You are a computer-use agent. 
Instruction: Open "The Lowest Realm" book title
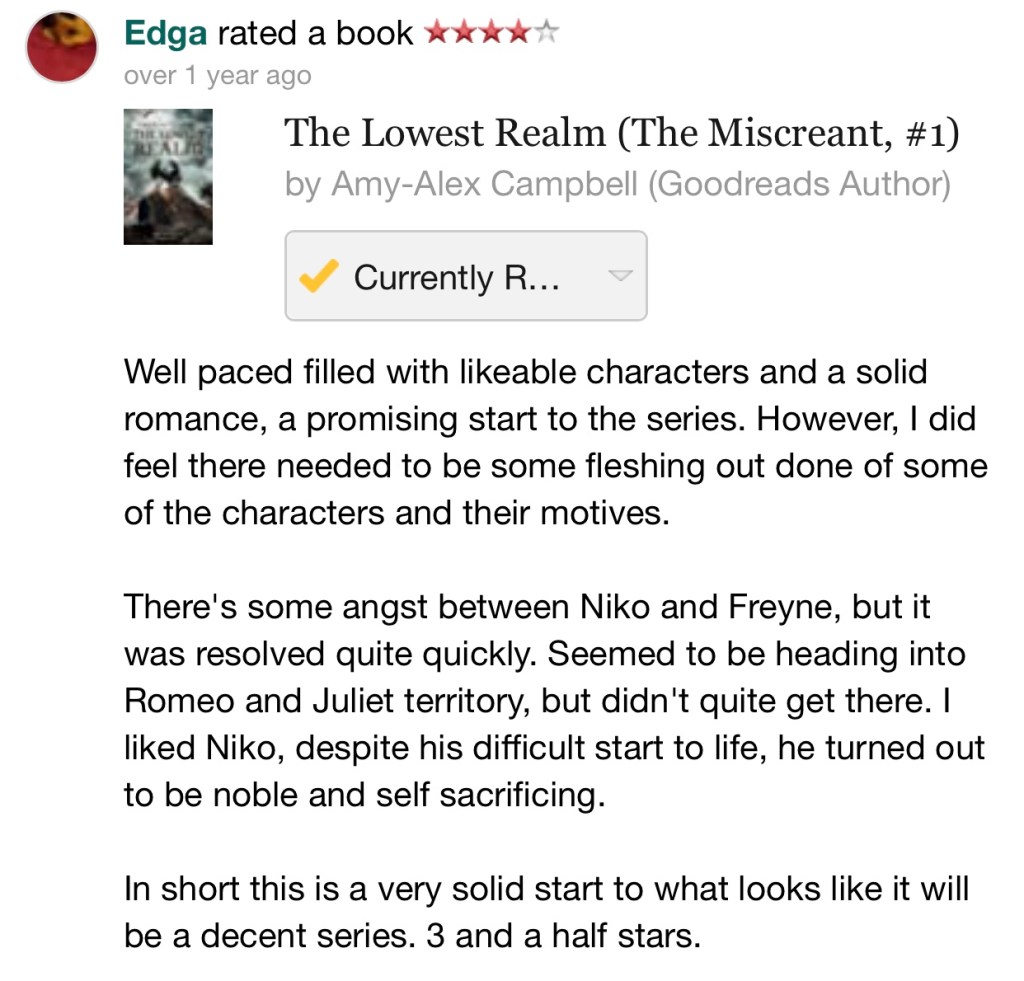click(x=444, y=134)
